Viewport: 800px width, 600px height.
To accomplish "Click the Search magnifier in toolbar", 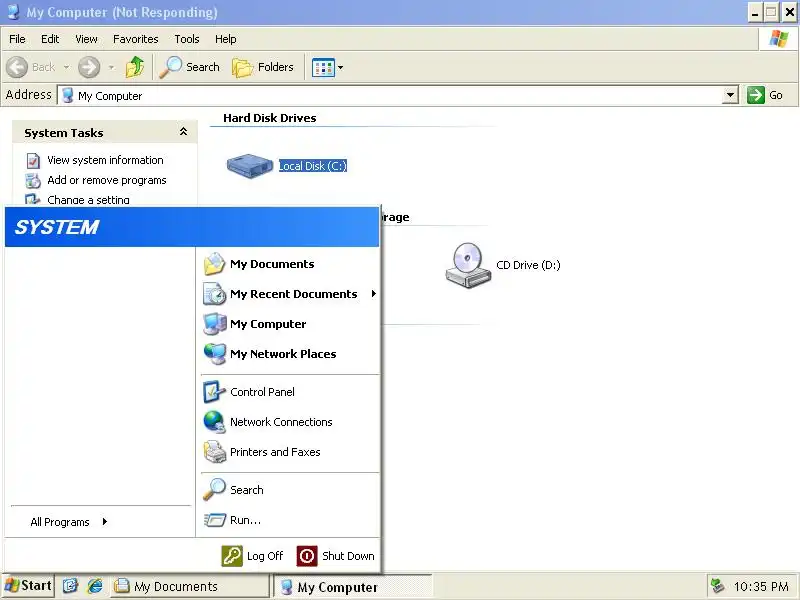I will (170, 67).
